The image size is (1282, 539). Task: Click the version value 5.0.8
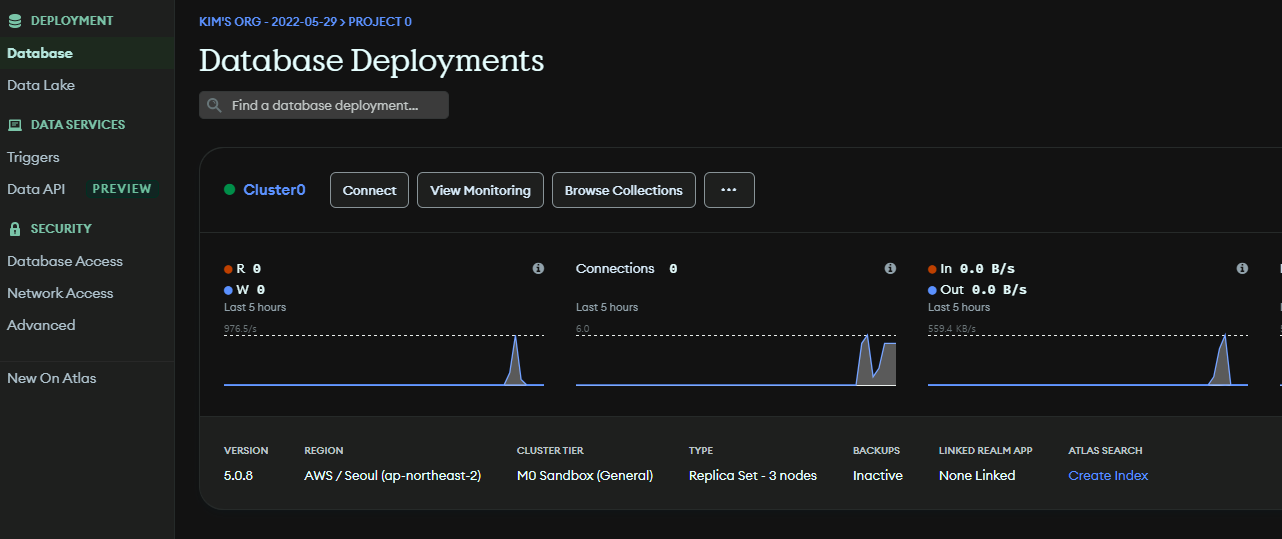tap(238, 476)
